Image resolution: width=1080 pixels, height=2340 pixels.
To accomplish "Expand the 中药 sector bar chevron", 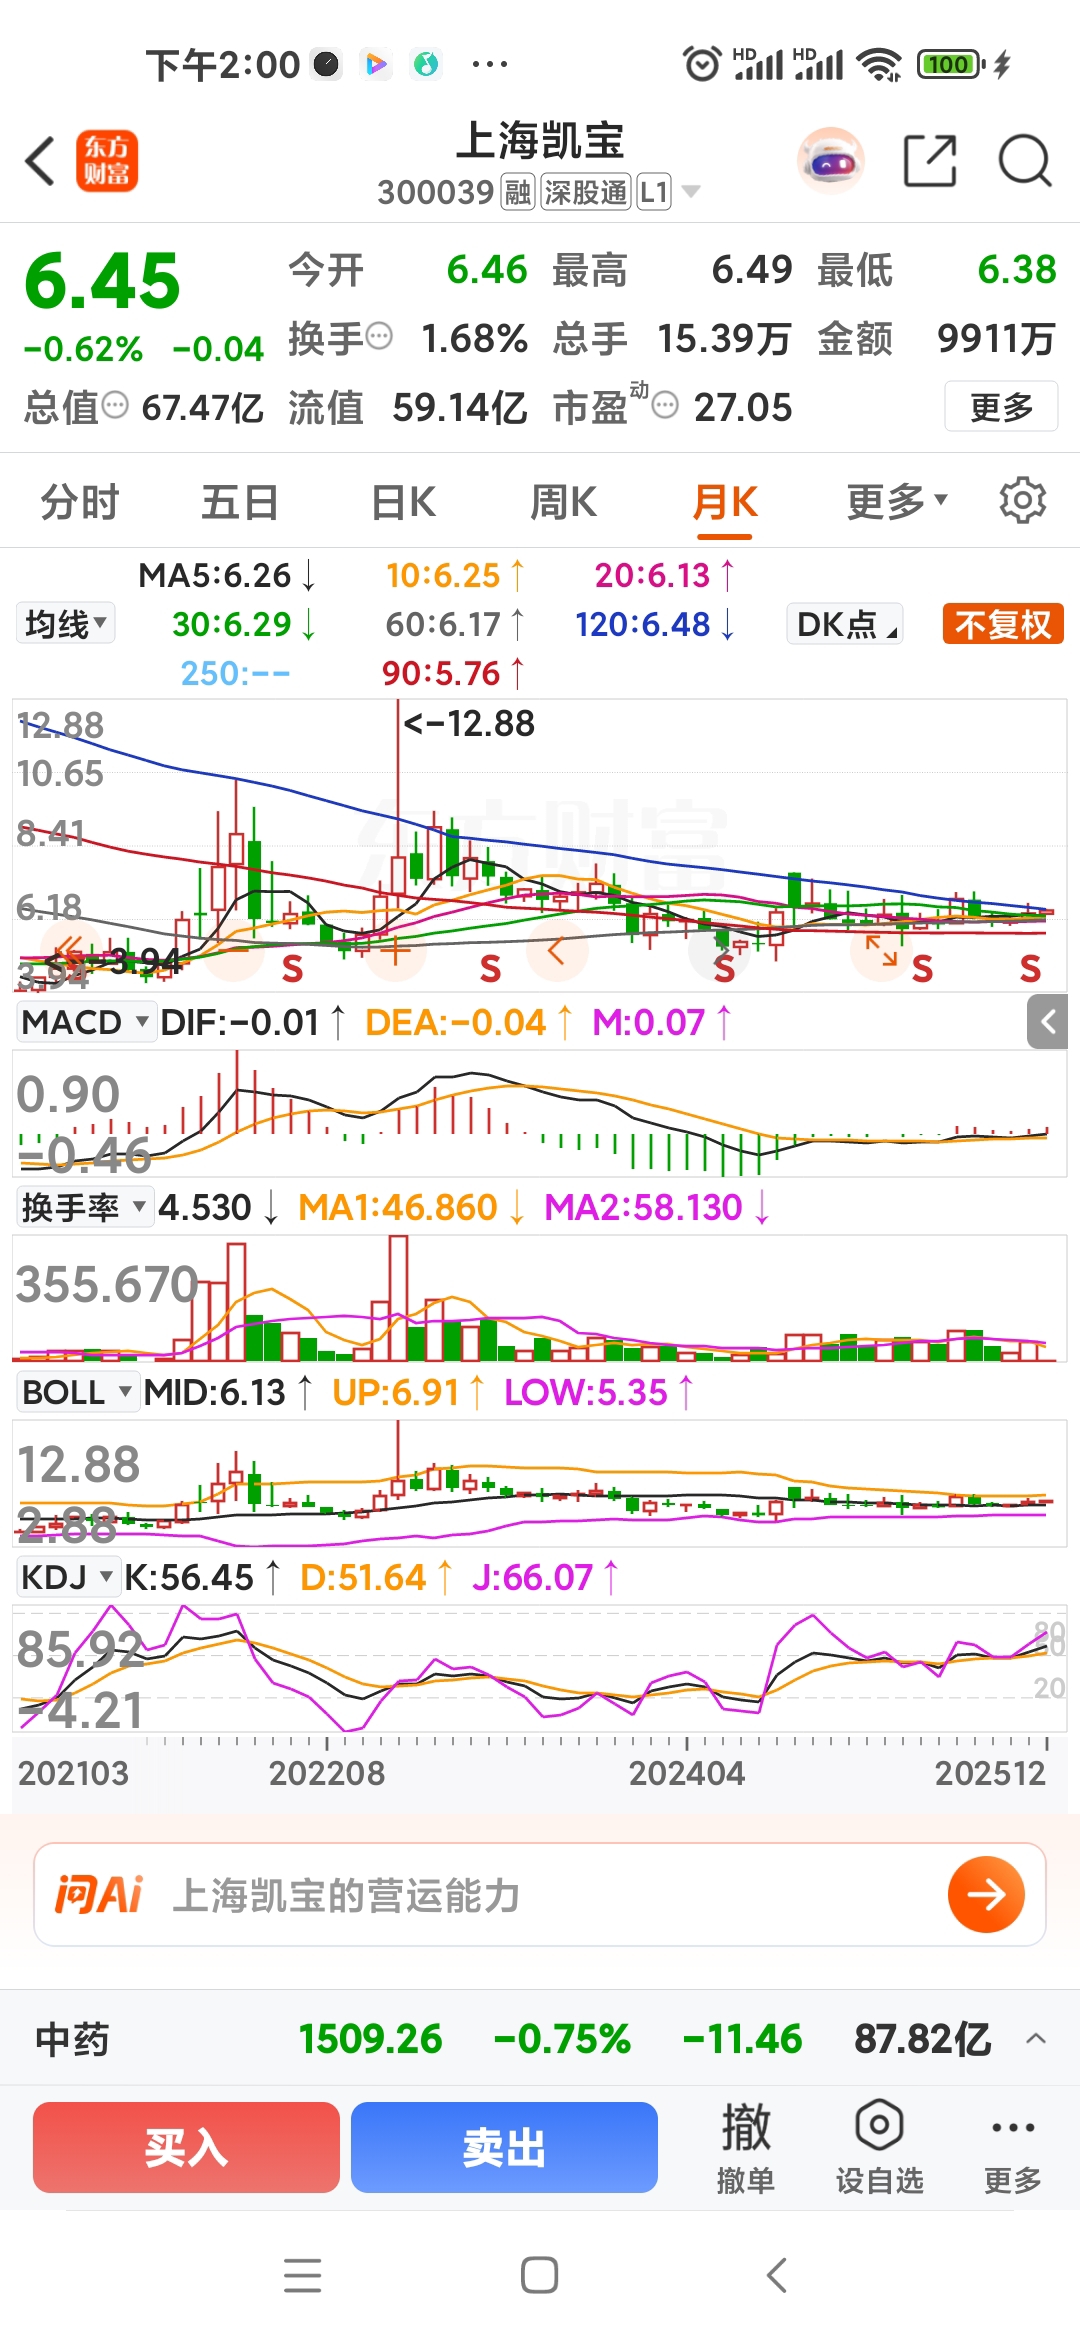I will point(1036,2038).
